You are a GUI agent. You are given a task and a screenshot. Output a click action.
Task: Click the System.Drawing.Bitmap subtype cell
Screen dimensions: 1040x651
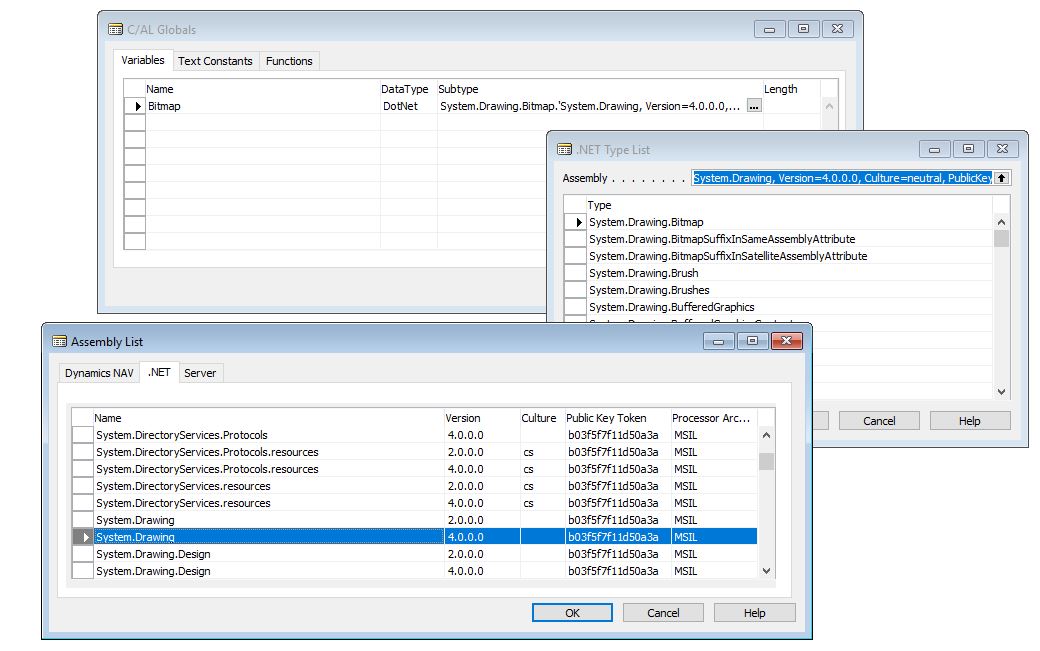592,106
